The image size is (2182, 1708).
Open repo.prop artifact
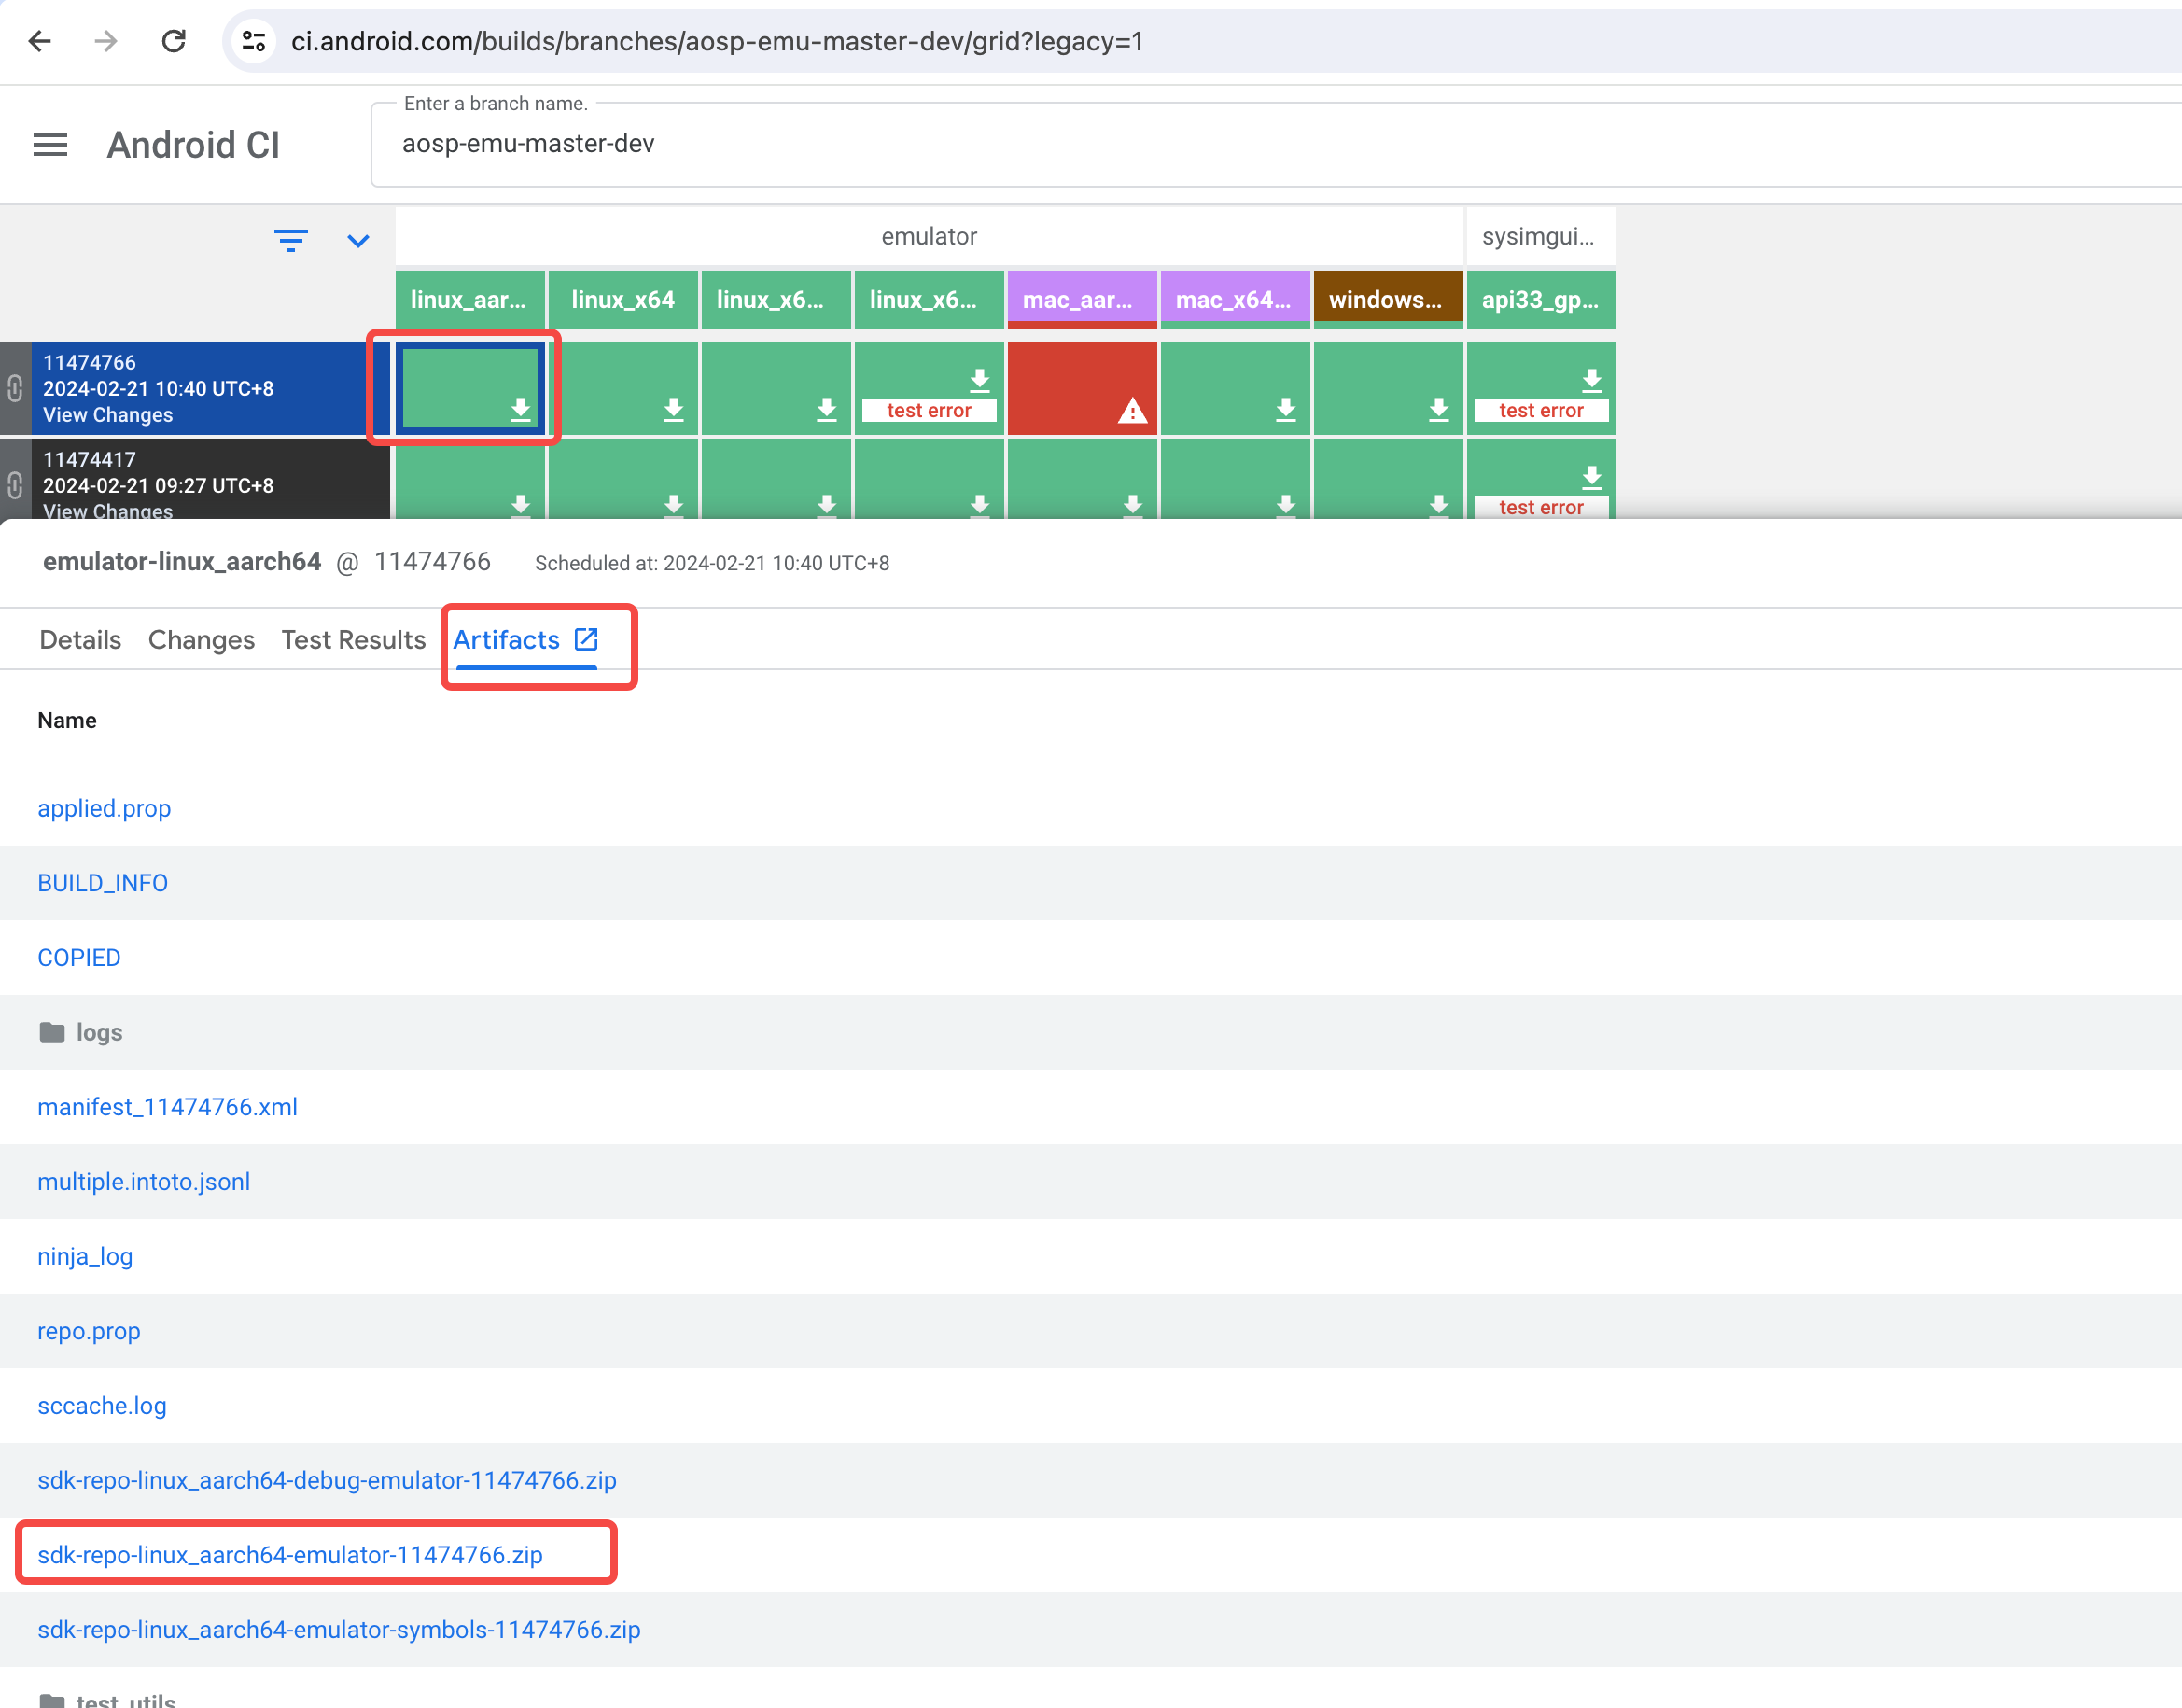point(89,1331)
